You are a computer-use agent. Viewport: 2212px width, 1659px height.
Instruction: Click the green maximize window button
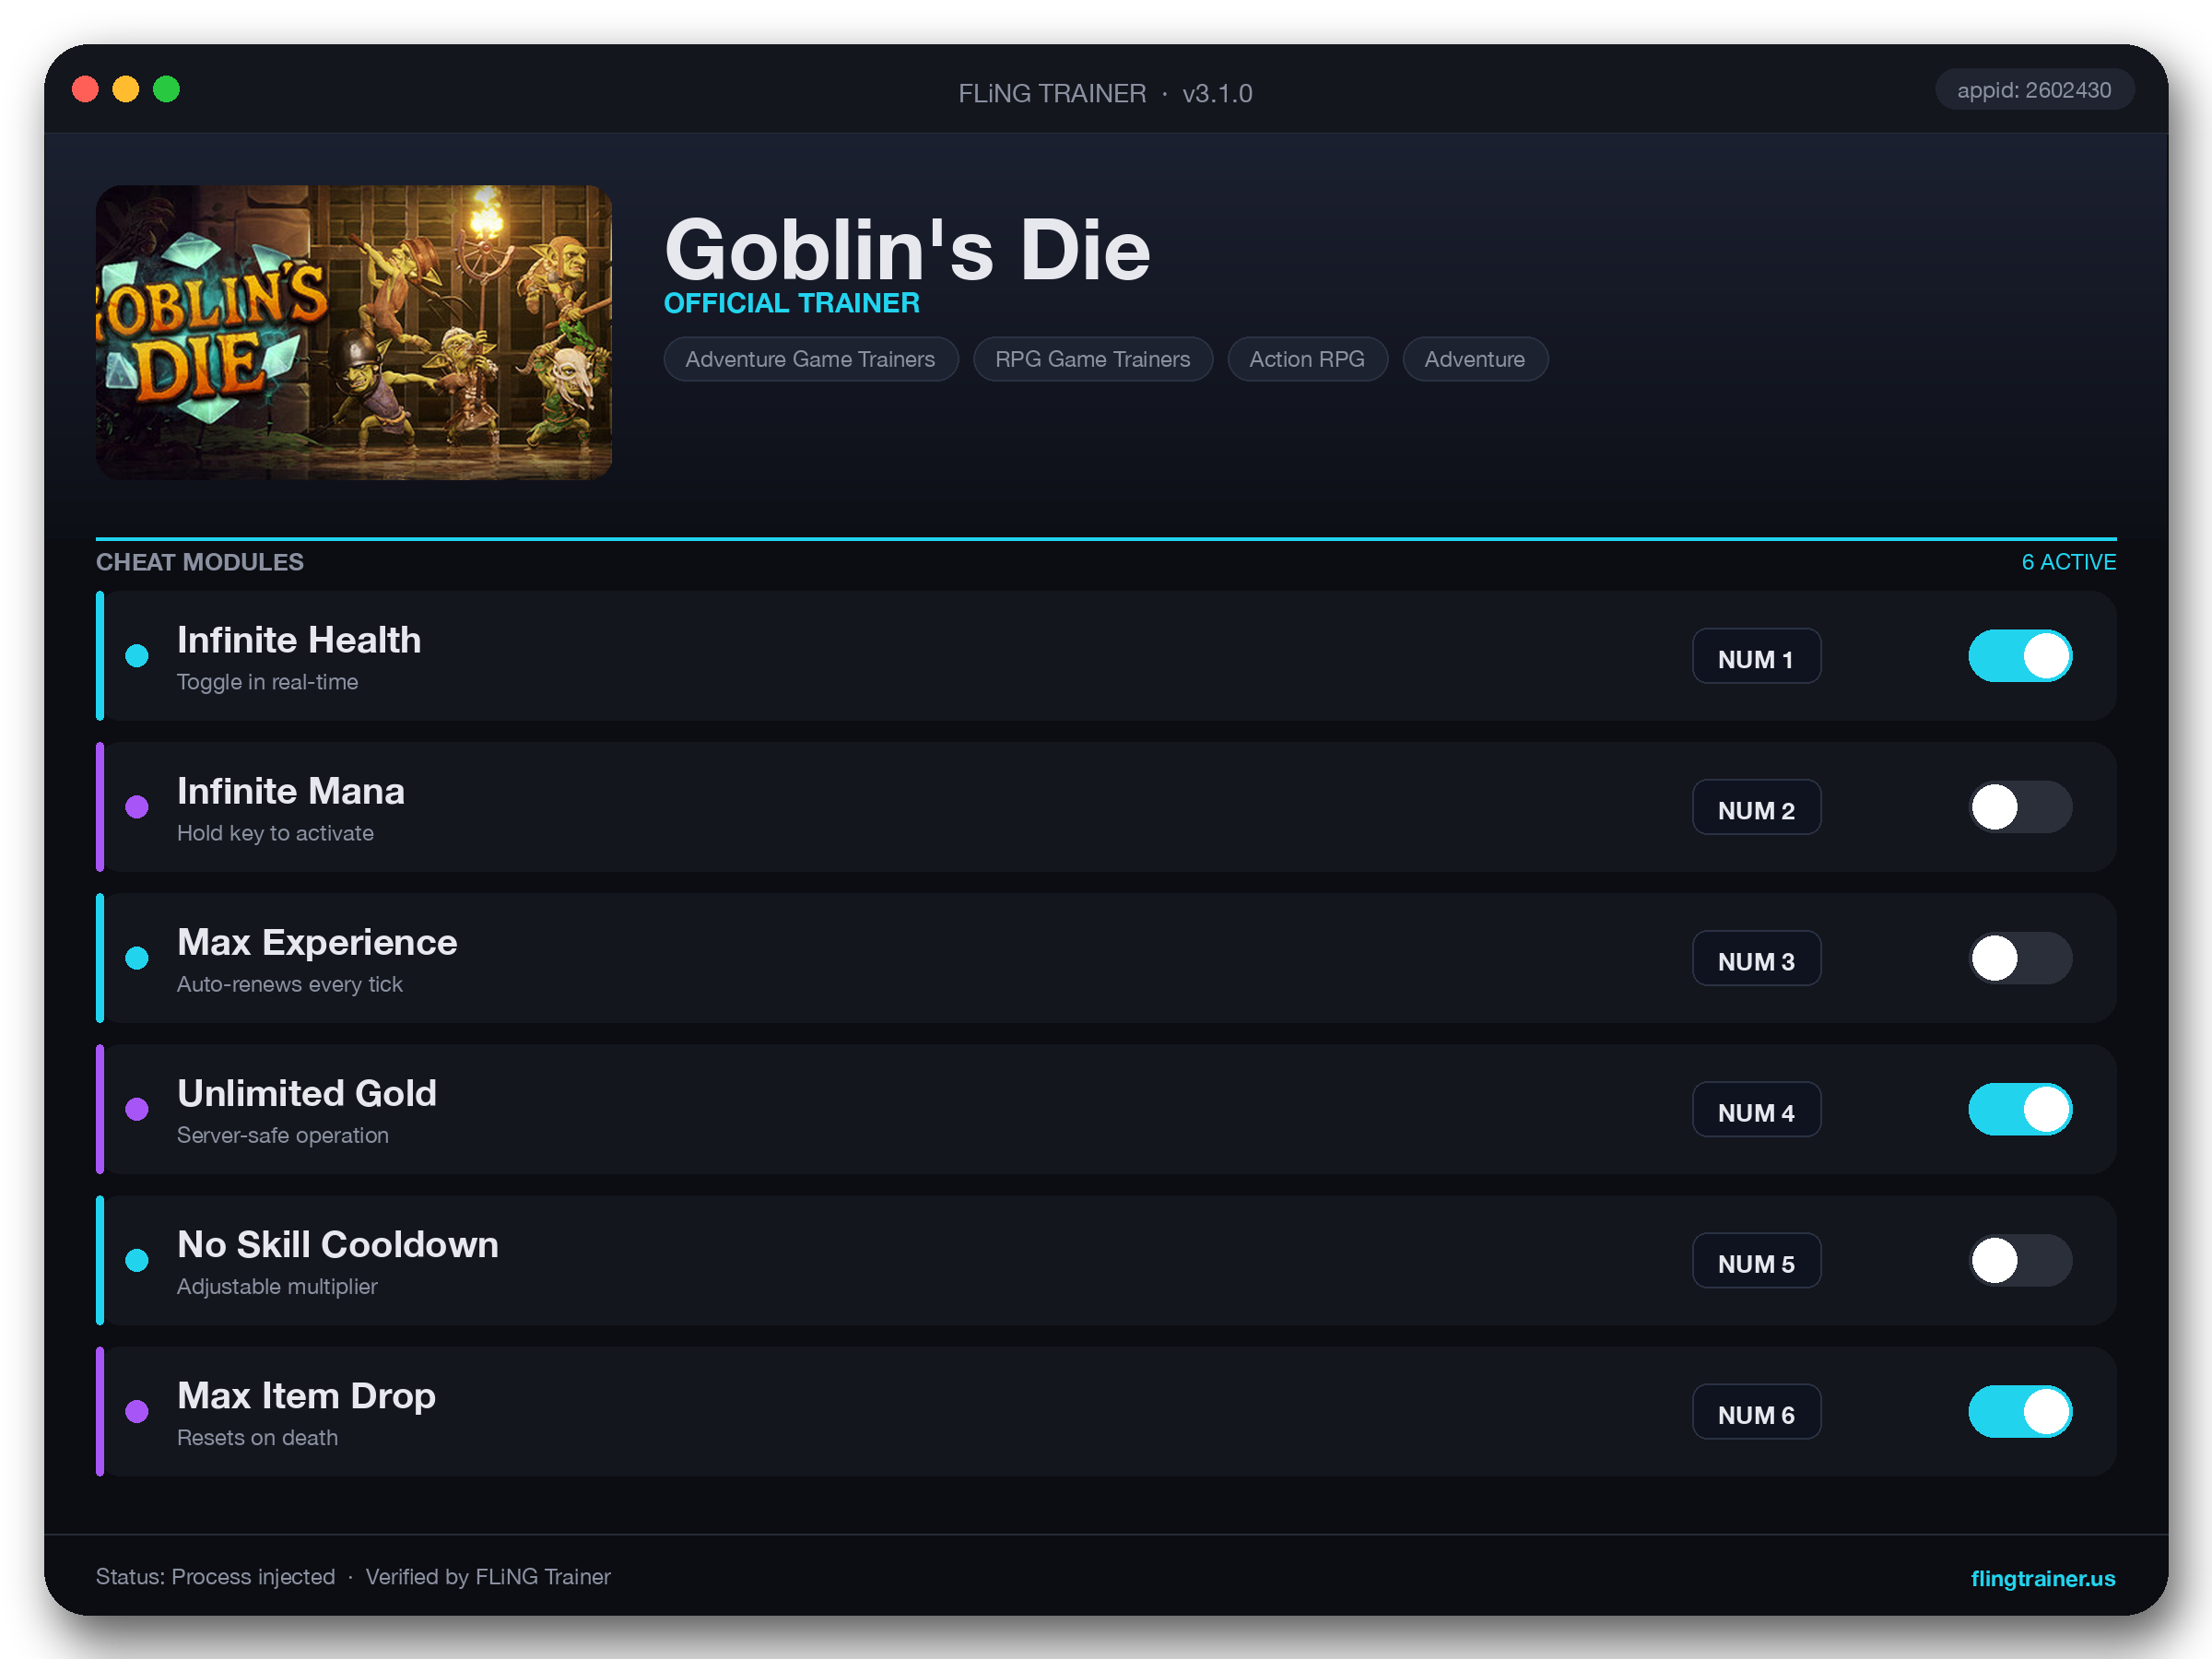click(167, 89)
